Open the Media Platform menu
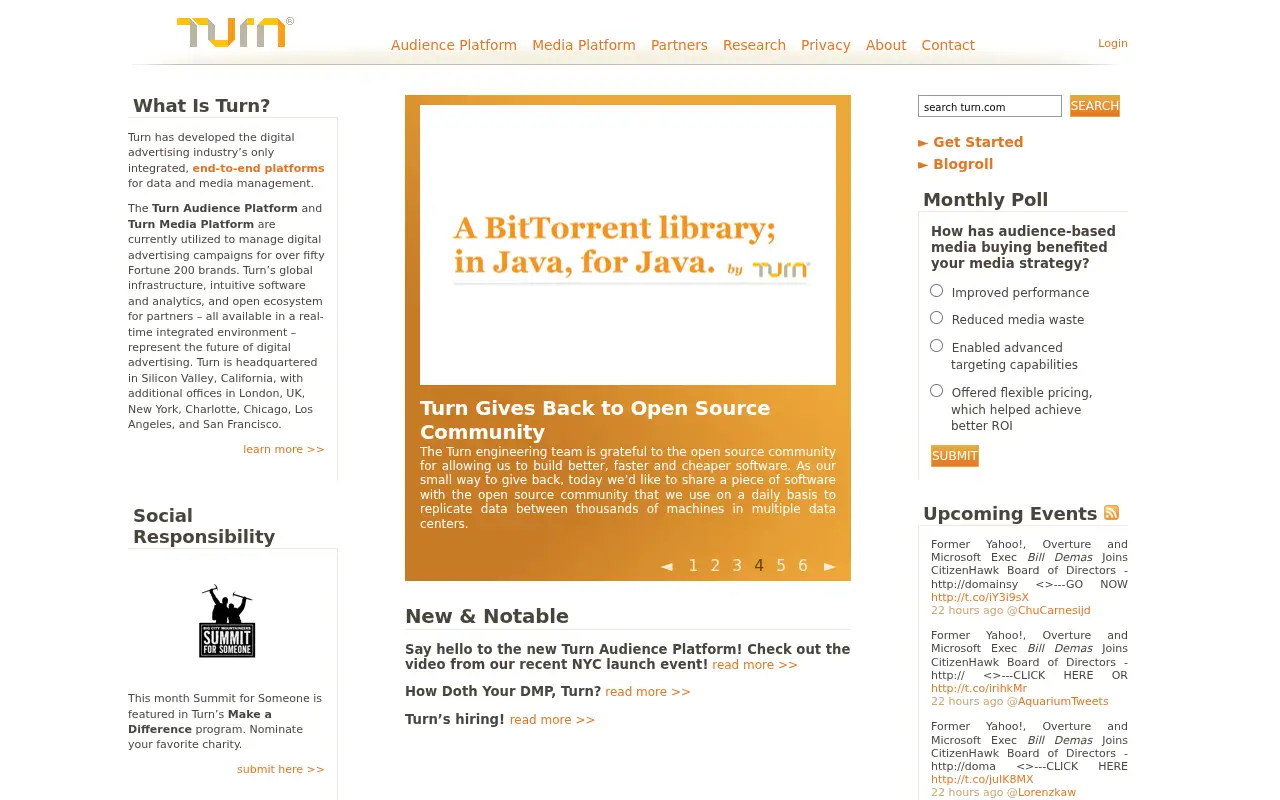The width and height of the screenshot is (1280, 800). (584, 45)
